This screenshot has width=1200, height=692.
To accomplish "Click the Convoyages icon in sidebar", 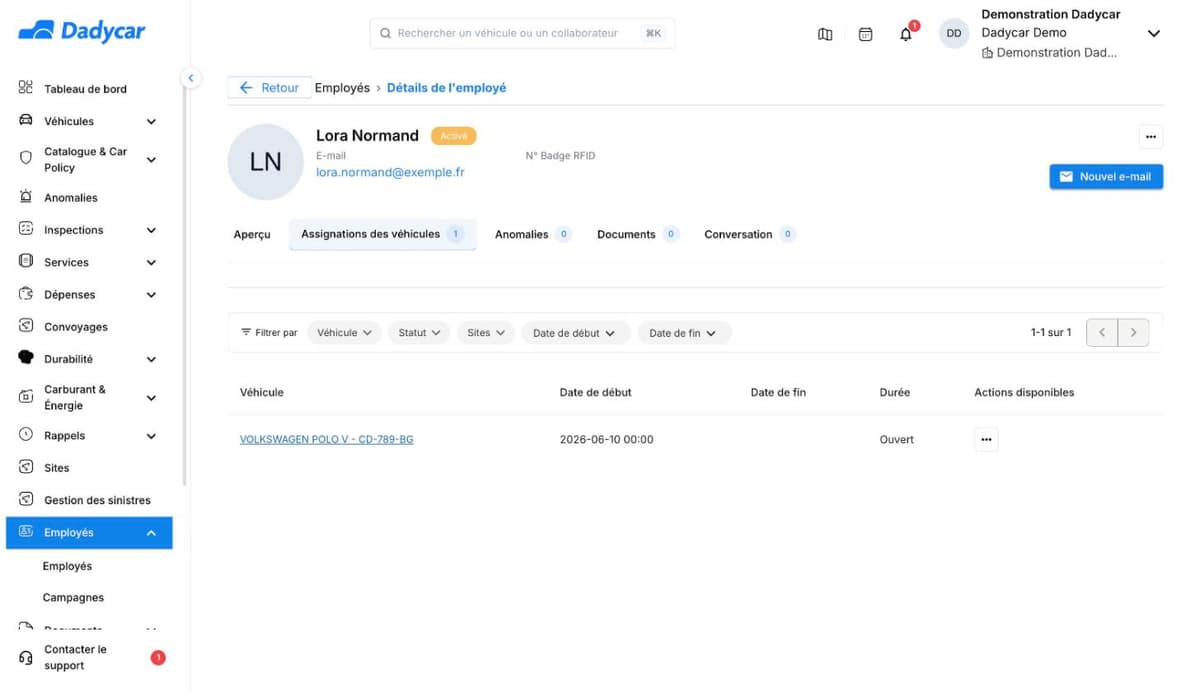I will point(26,326).
